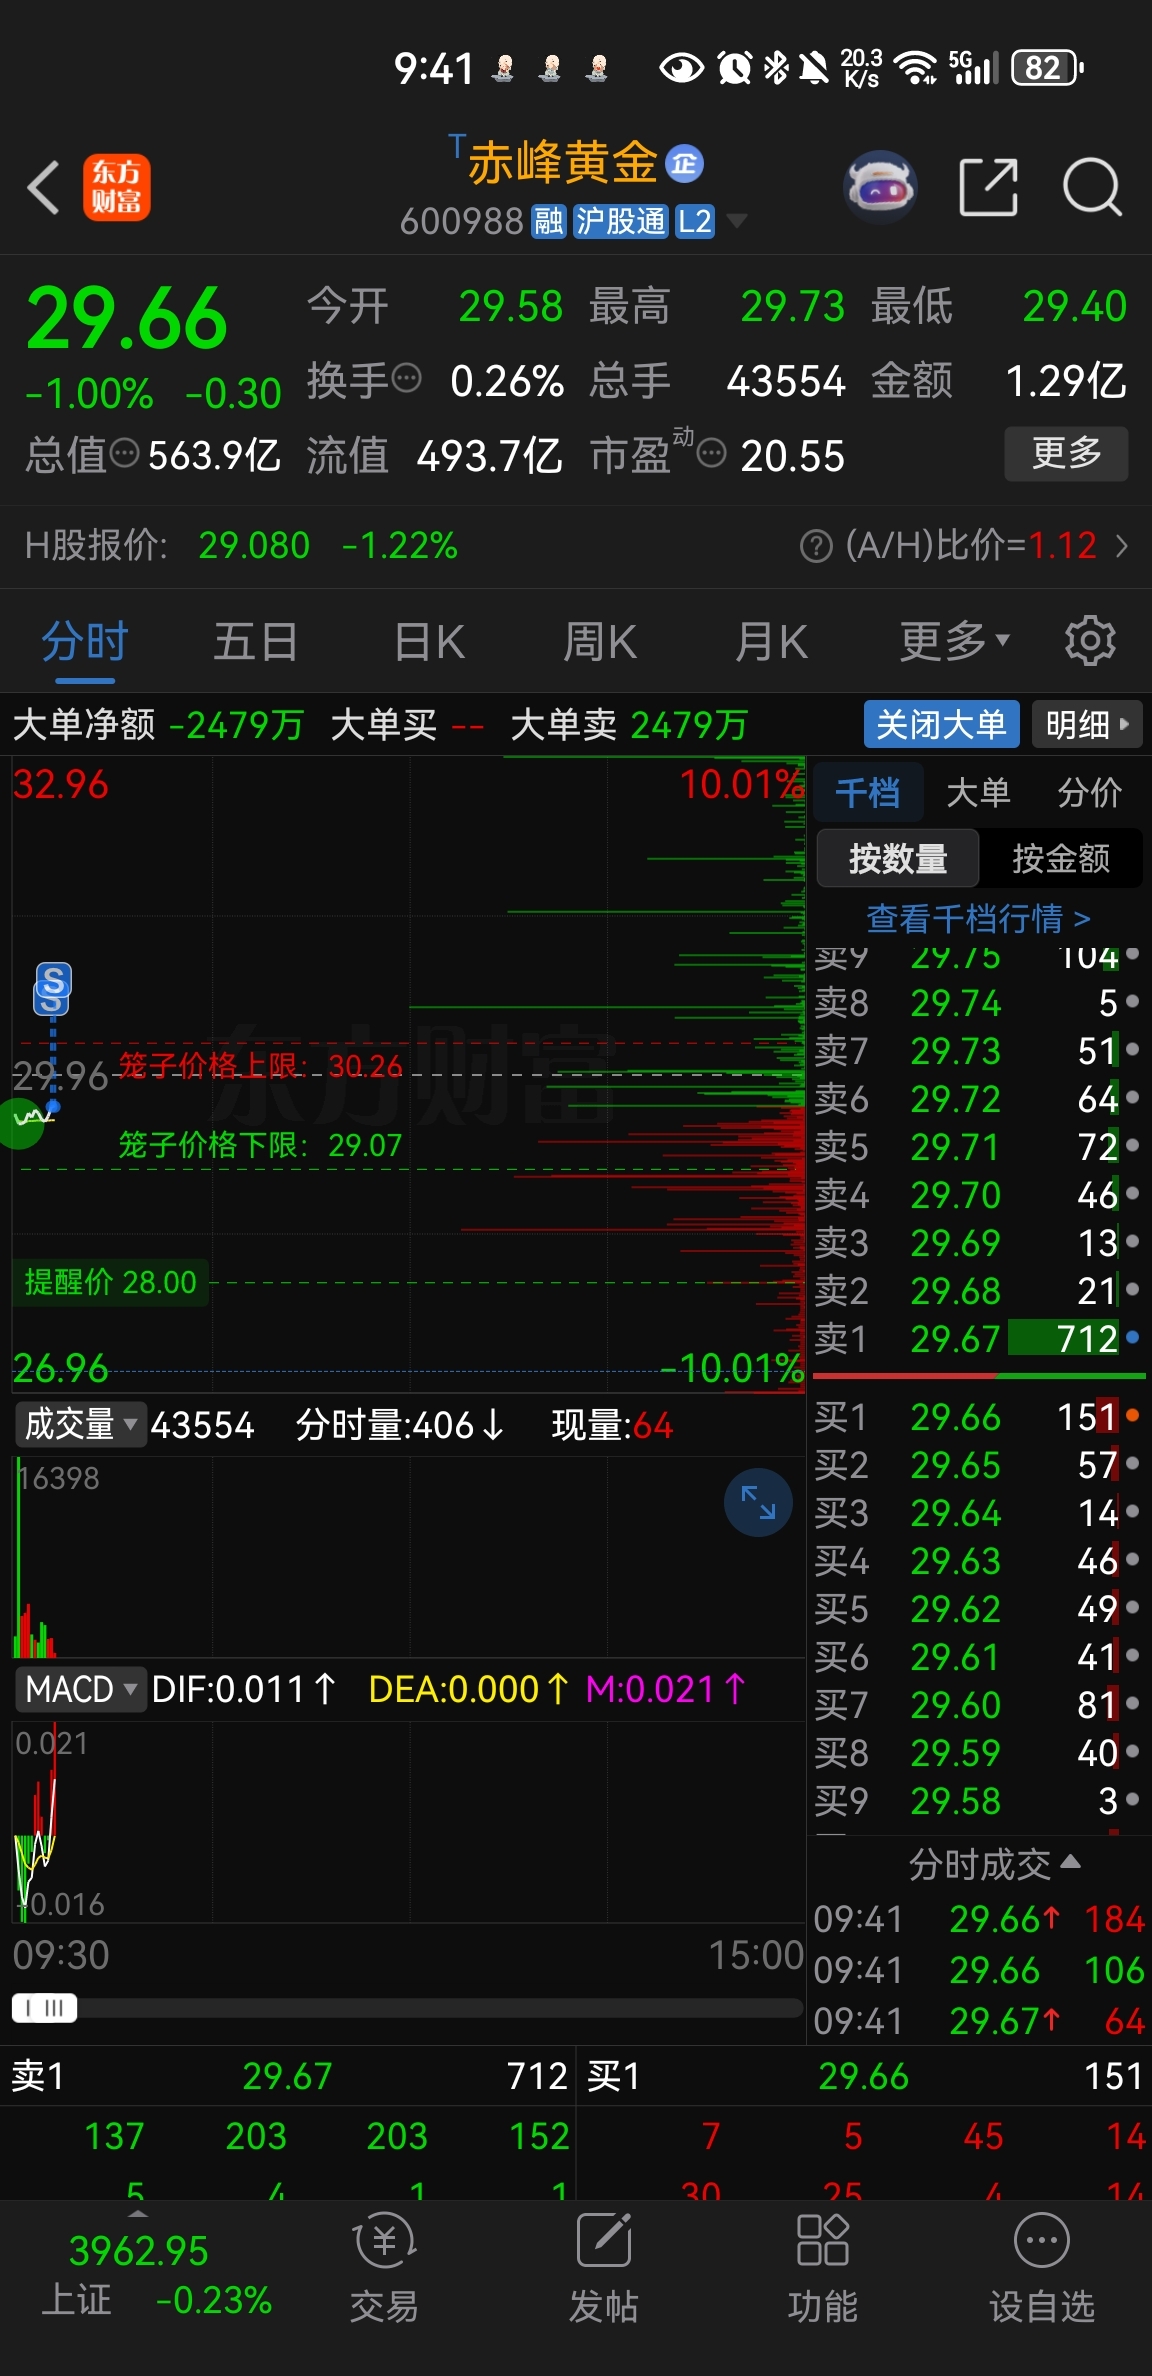Screen dimensions: 1152x2376
Task: Tap the question mark before A/H比价
Action: tap(816, 546)
